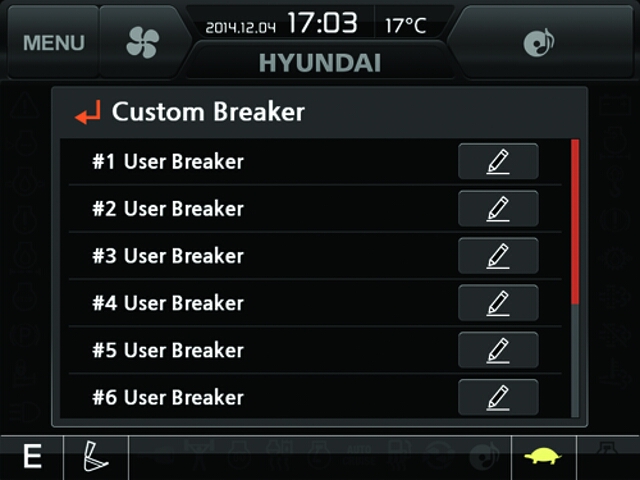Viewport: 640px width, 480px height.
Task: Select the #4 User Breaker entry
Action: (x=168, y=303)
